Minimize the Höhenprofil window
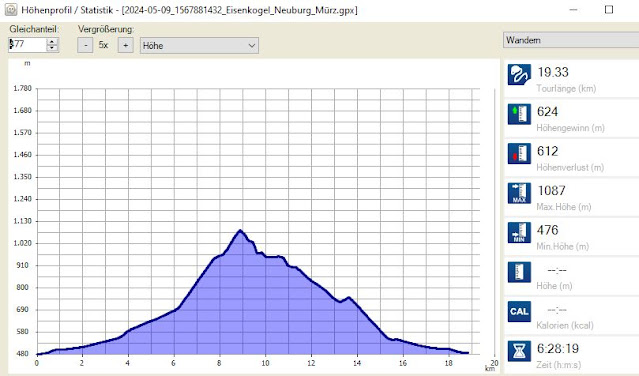This screenshot has width=639, height=376. 573,9
